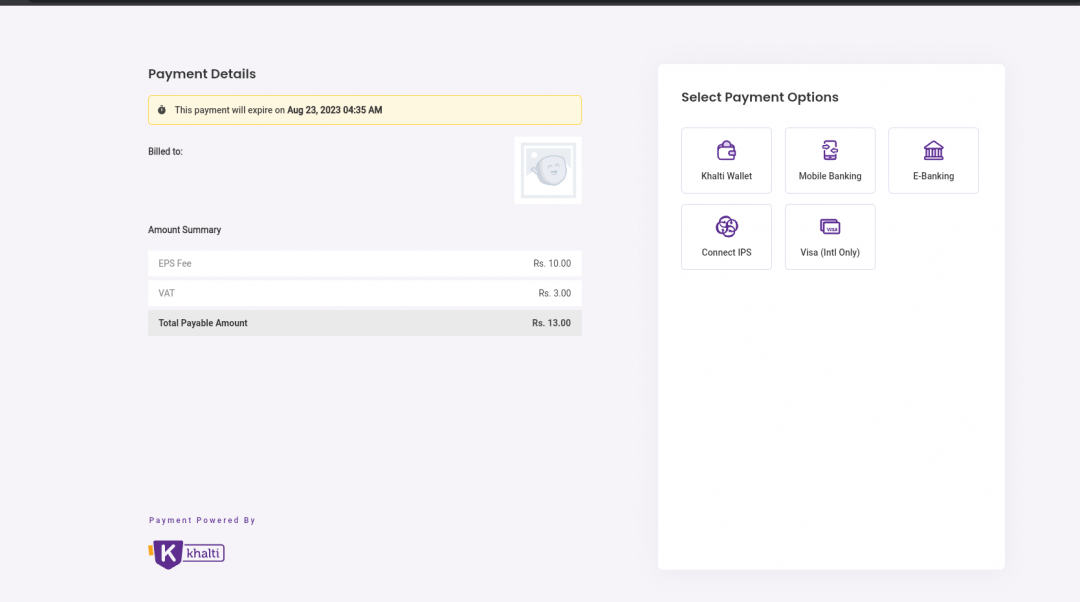Choose the Visa (Intl Only) label text
The height and width of the screenshot is (602, 1080).
point(830,253)
